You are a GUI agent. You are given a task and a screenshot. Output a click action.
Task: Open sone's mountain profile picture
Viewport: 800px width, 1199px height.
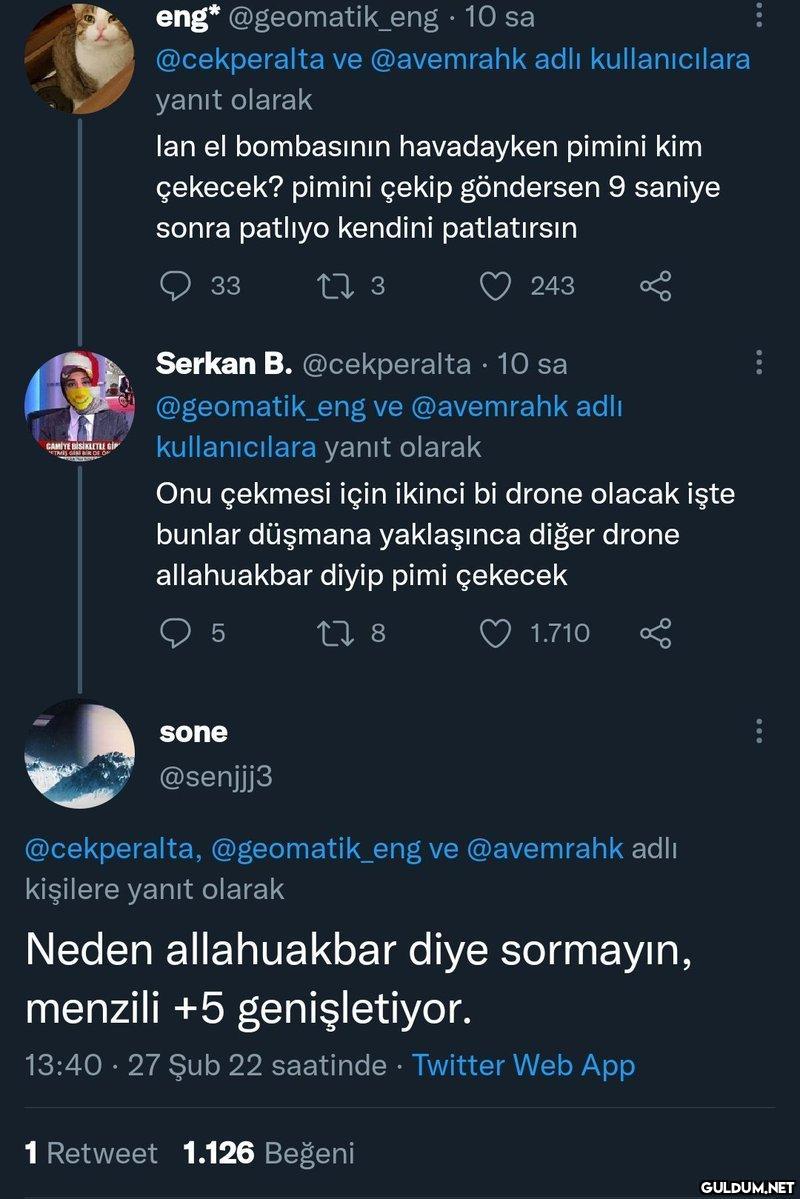tap(79, 752)
